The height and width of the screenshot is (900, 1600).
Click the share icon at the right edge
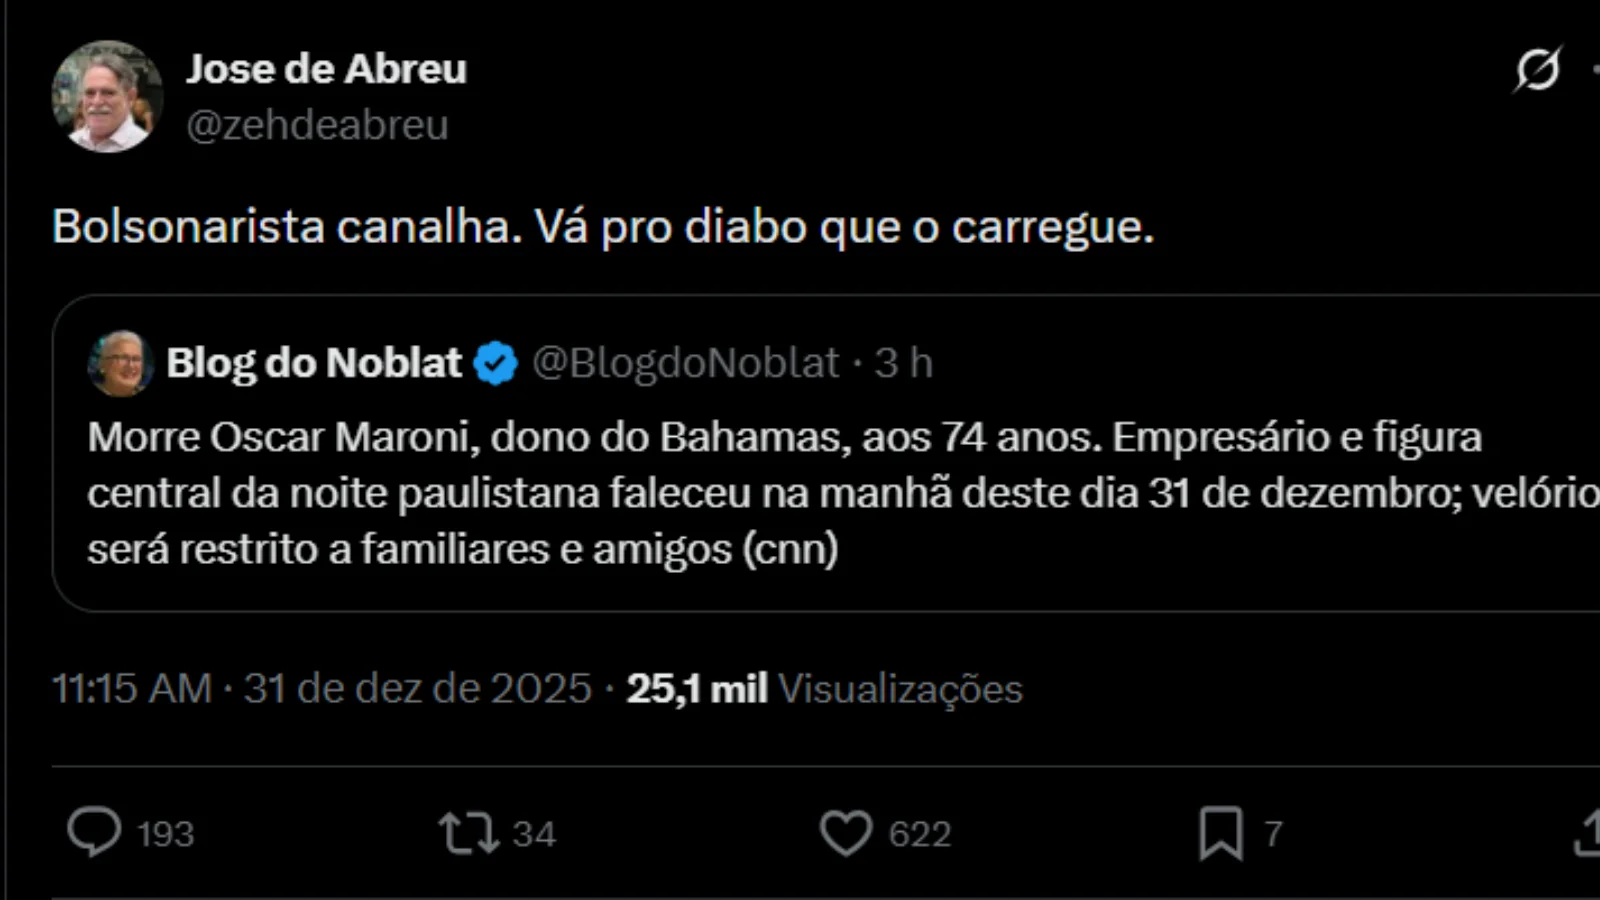tap(1588, 833)
